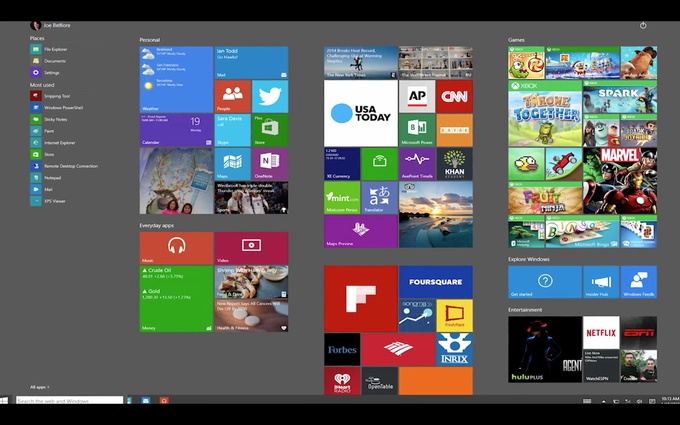Viewport: 680px width, 425px height.
Task: Expand the All apps list
Action: pos(39,387)
